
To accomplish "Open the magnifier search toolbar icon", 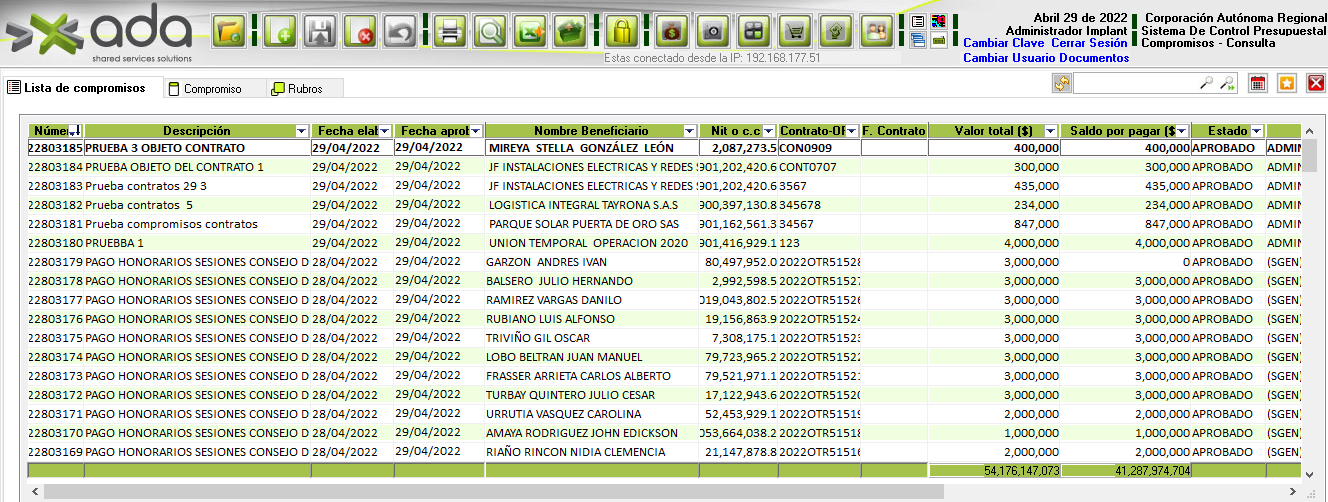I will tap(490, 32).
